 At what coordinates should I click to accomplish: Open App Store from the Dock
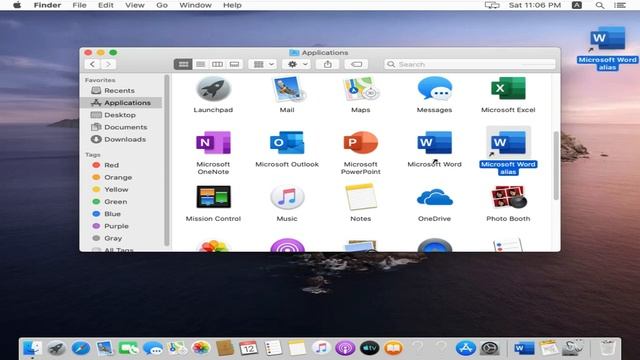(x=466, y=348)
